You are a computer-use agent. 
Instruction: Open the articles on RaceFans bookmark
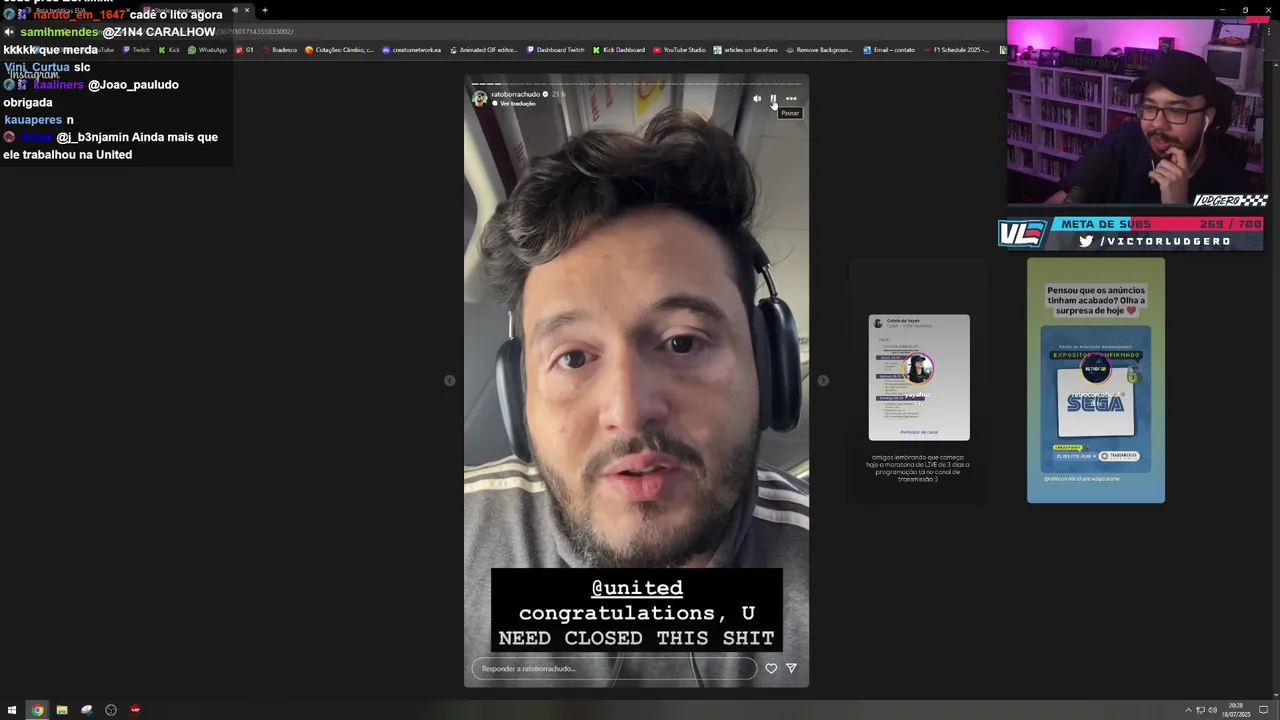point(746,50)
